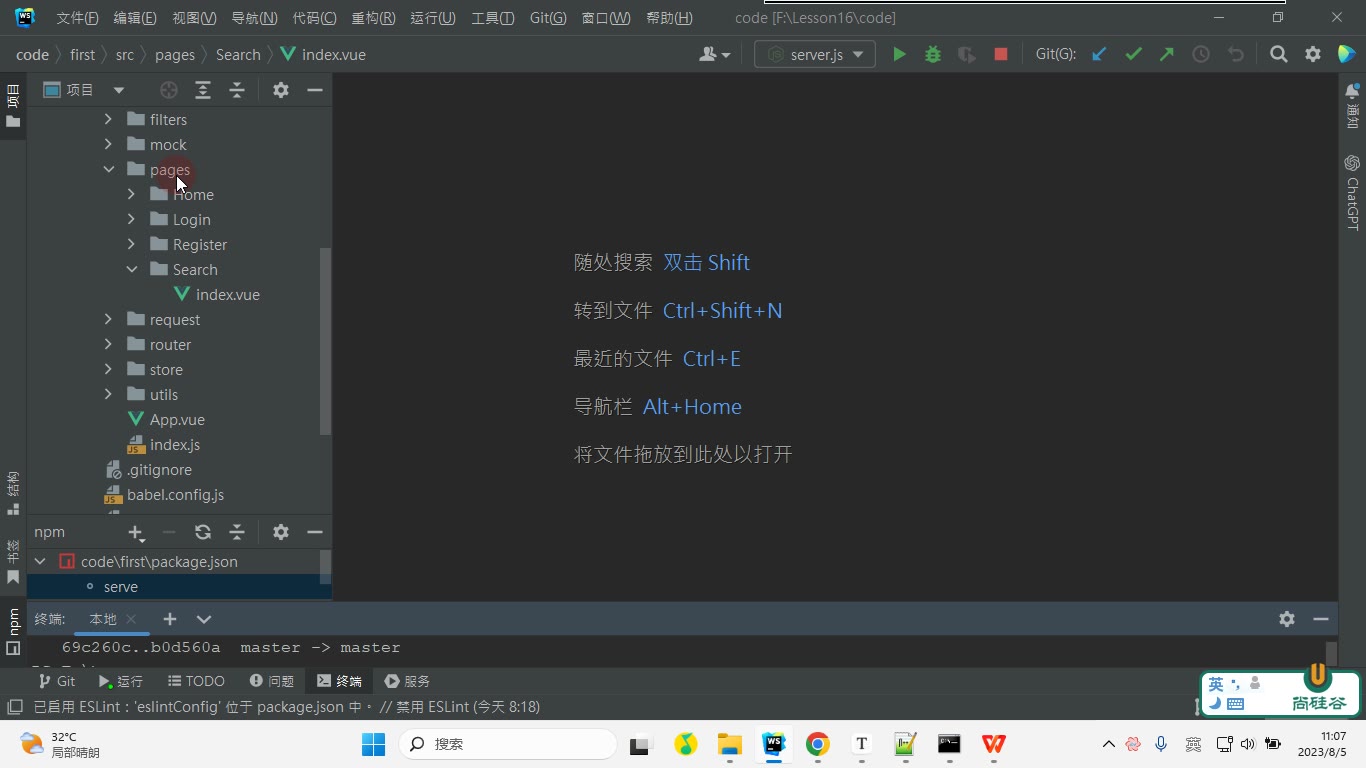The width and height of the screenshot is (1366, 768).
Task: Collapse the Search folder in tree
Action: pos(132,269)
